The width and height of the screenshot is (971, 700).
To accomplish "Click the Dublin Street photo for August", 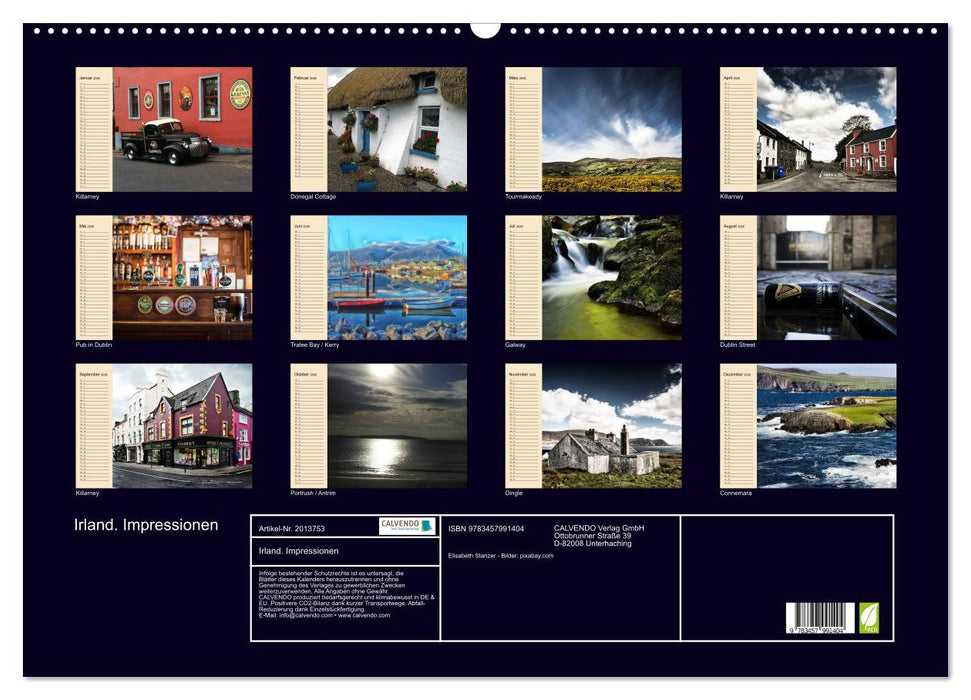I will pyautogui.click(x=826, y=277).
